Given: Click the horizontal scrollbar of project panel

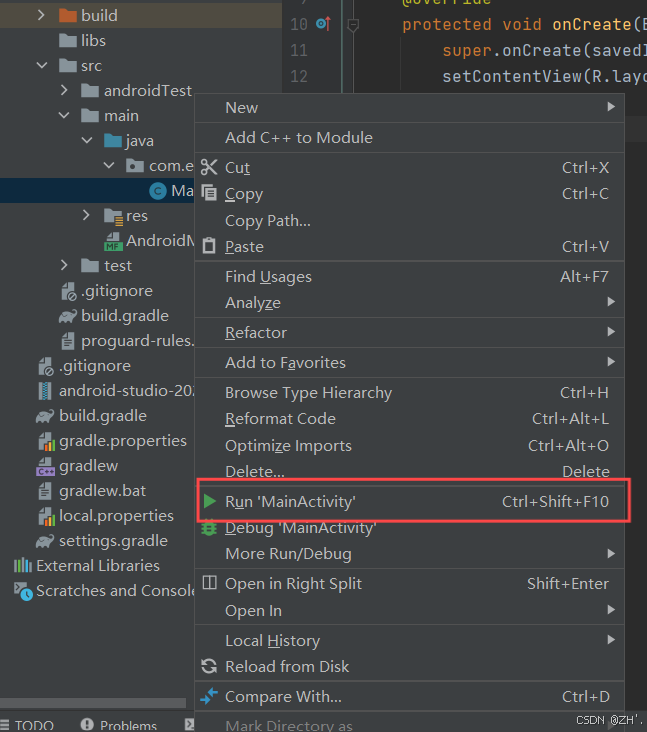Looking at the screenshot, I should tap(93, 703).
